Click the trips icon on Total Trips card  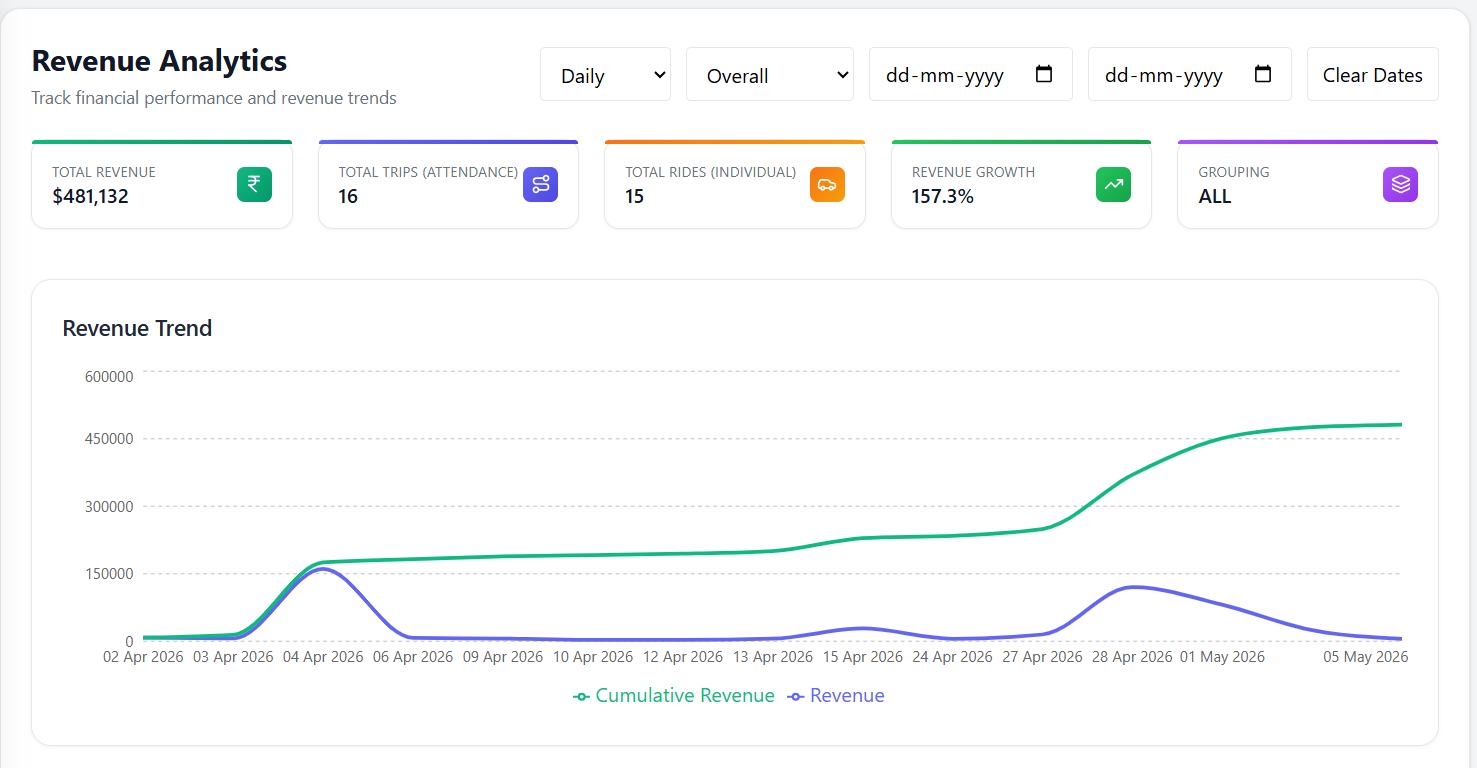click(x=541, y=185)
